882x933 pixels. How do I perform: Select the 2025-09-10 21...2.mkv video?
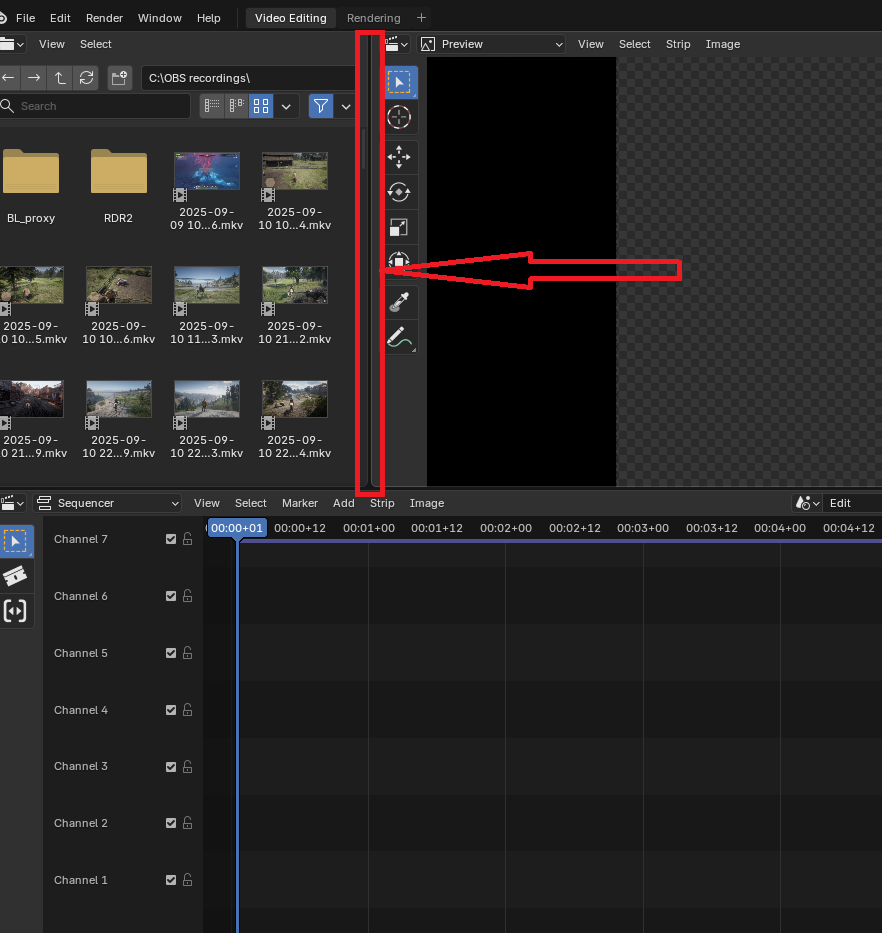tap(295, 305)
